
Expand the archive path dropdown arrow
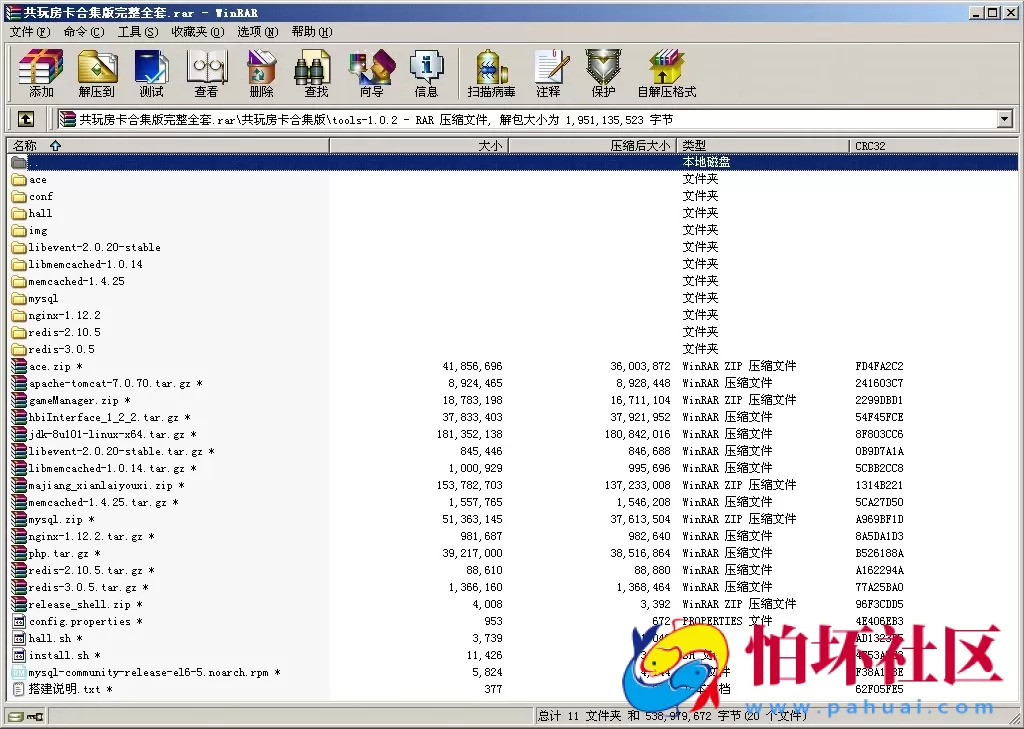tap(1004, 120)
